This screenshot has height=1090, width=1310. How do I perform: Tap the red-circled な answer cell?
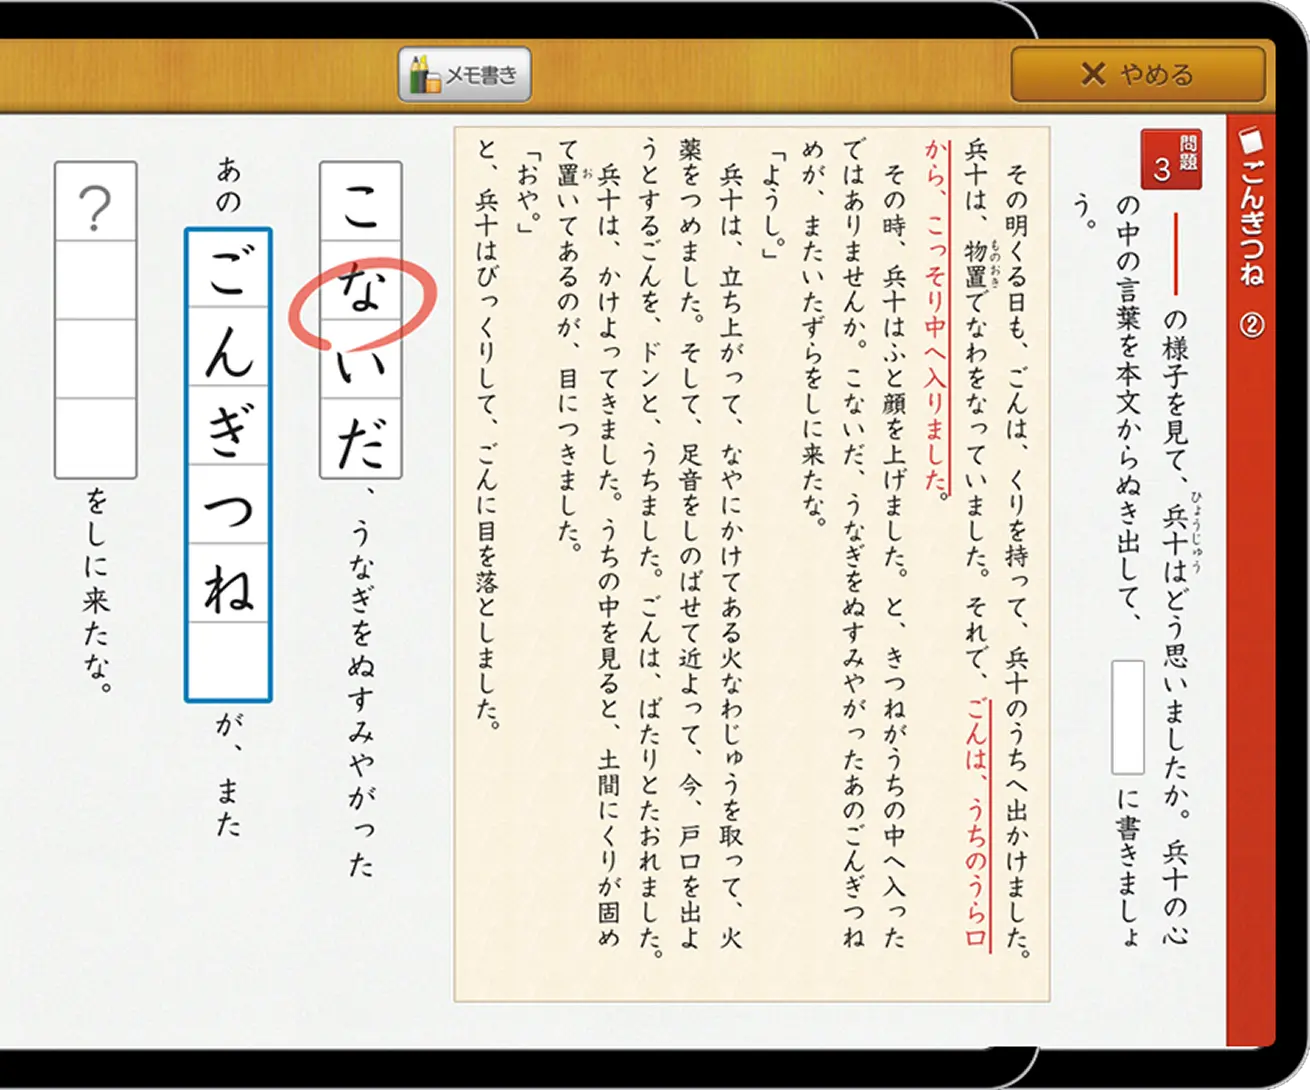[360, 281]
